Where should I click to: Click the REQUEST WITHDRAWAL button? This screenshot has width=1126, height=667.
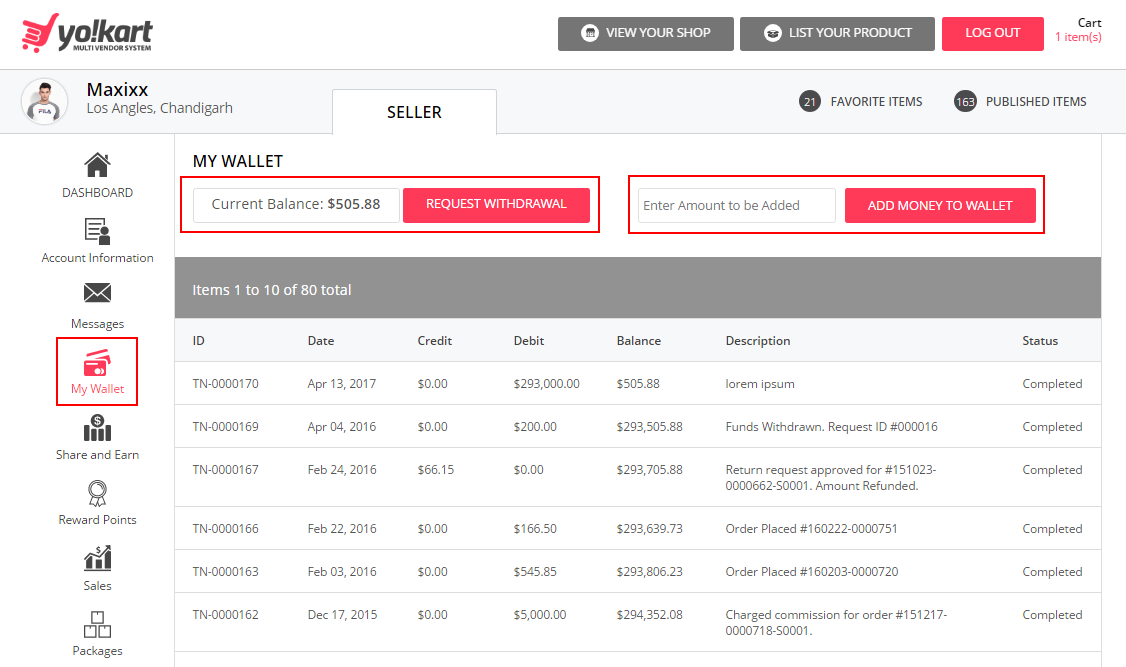click(x=496, y=205)
